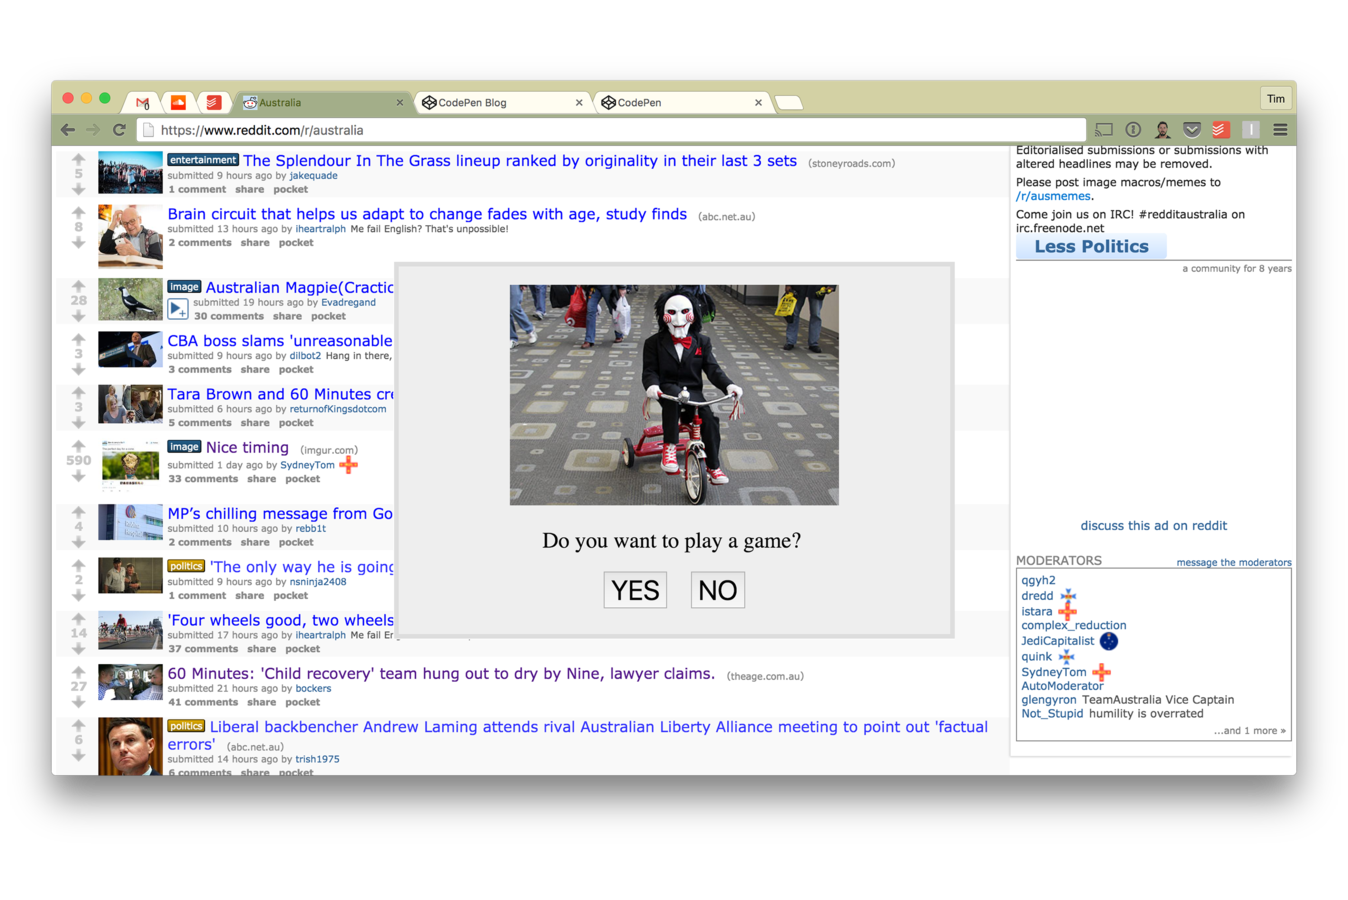Image resolution: width=1348 pixels, height=900 pixels.
Task: Click the browser forward arrow
Action: [93, 130]
